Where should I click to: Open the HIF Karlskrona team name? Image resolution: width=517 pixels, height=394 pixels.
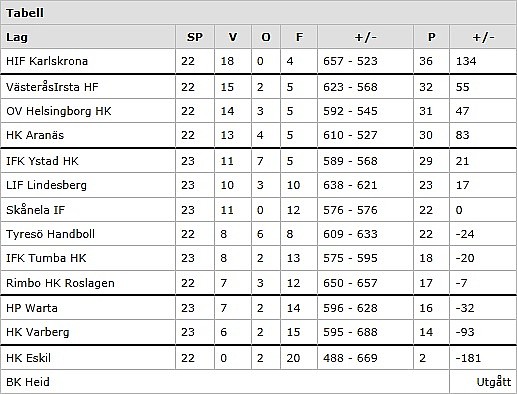tap(47, 61)
